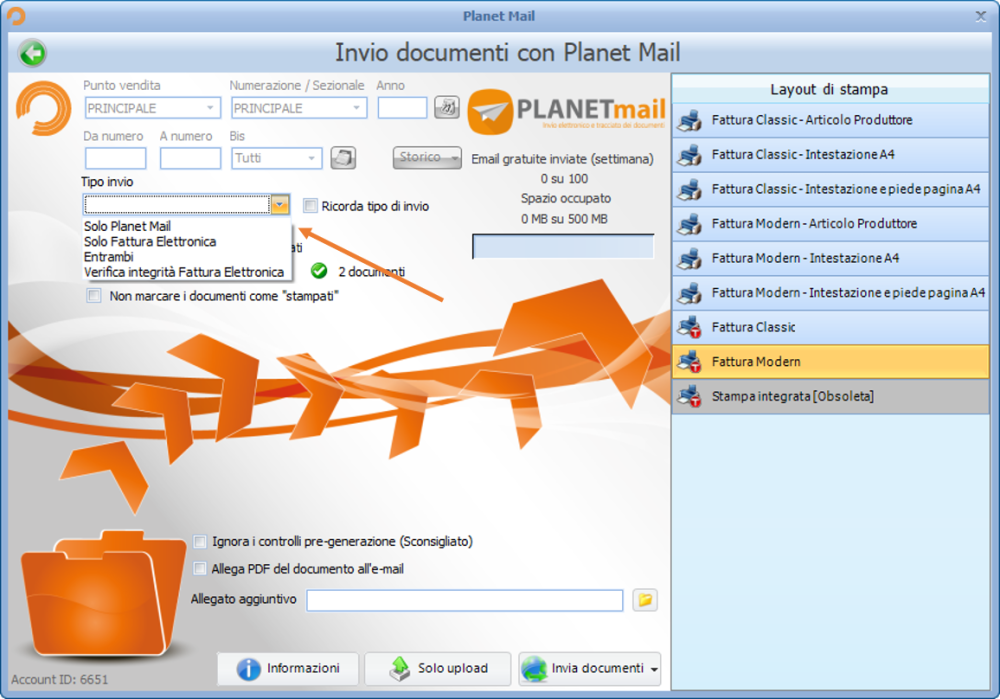Click the 0 MB su 500 MB text
Viewport: 1000px width, 699px height.
(564, 219)
